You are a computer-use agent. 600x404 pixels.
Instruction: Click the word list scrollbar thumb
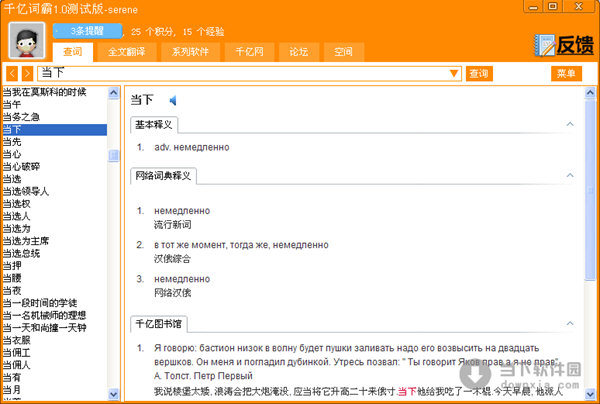pos(114,155)
